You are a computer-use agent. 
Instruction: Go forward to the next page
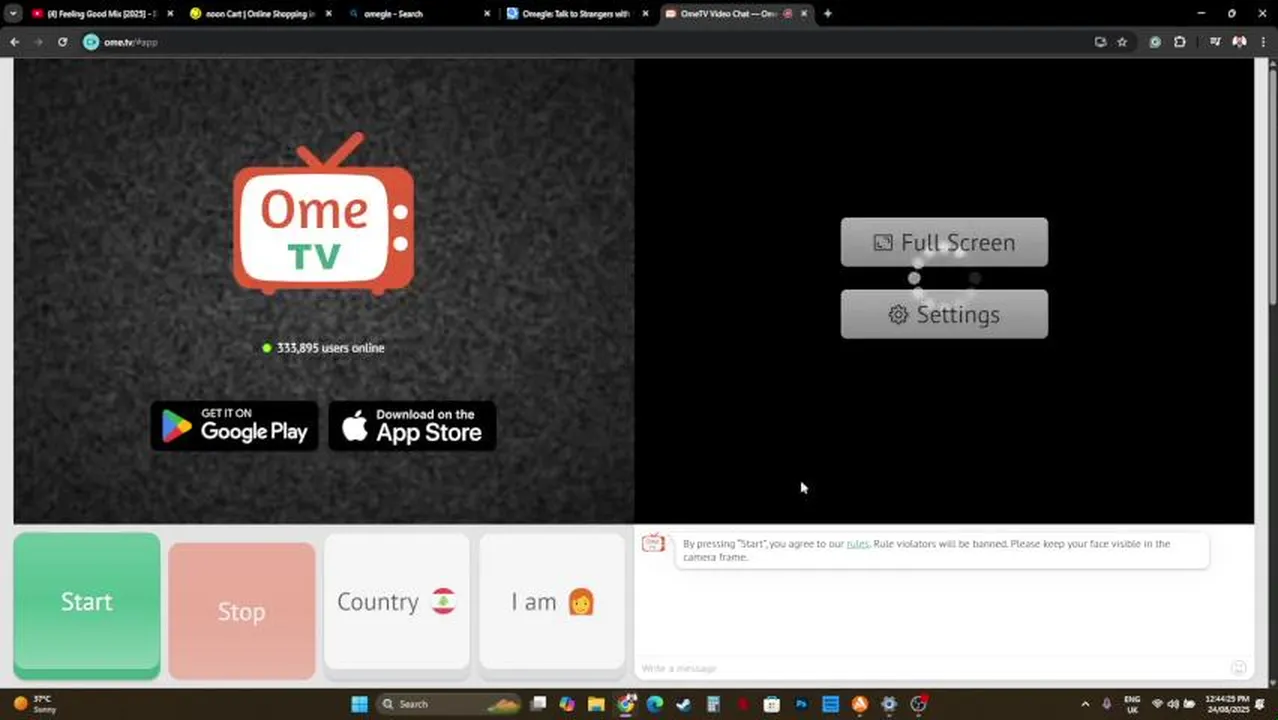(38, 42)
